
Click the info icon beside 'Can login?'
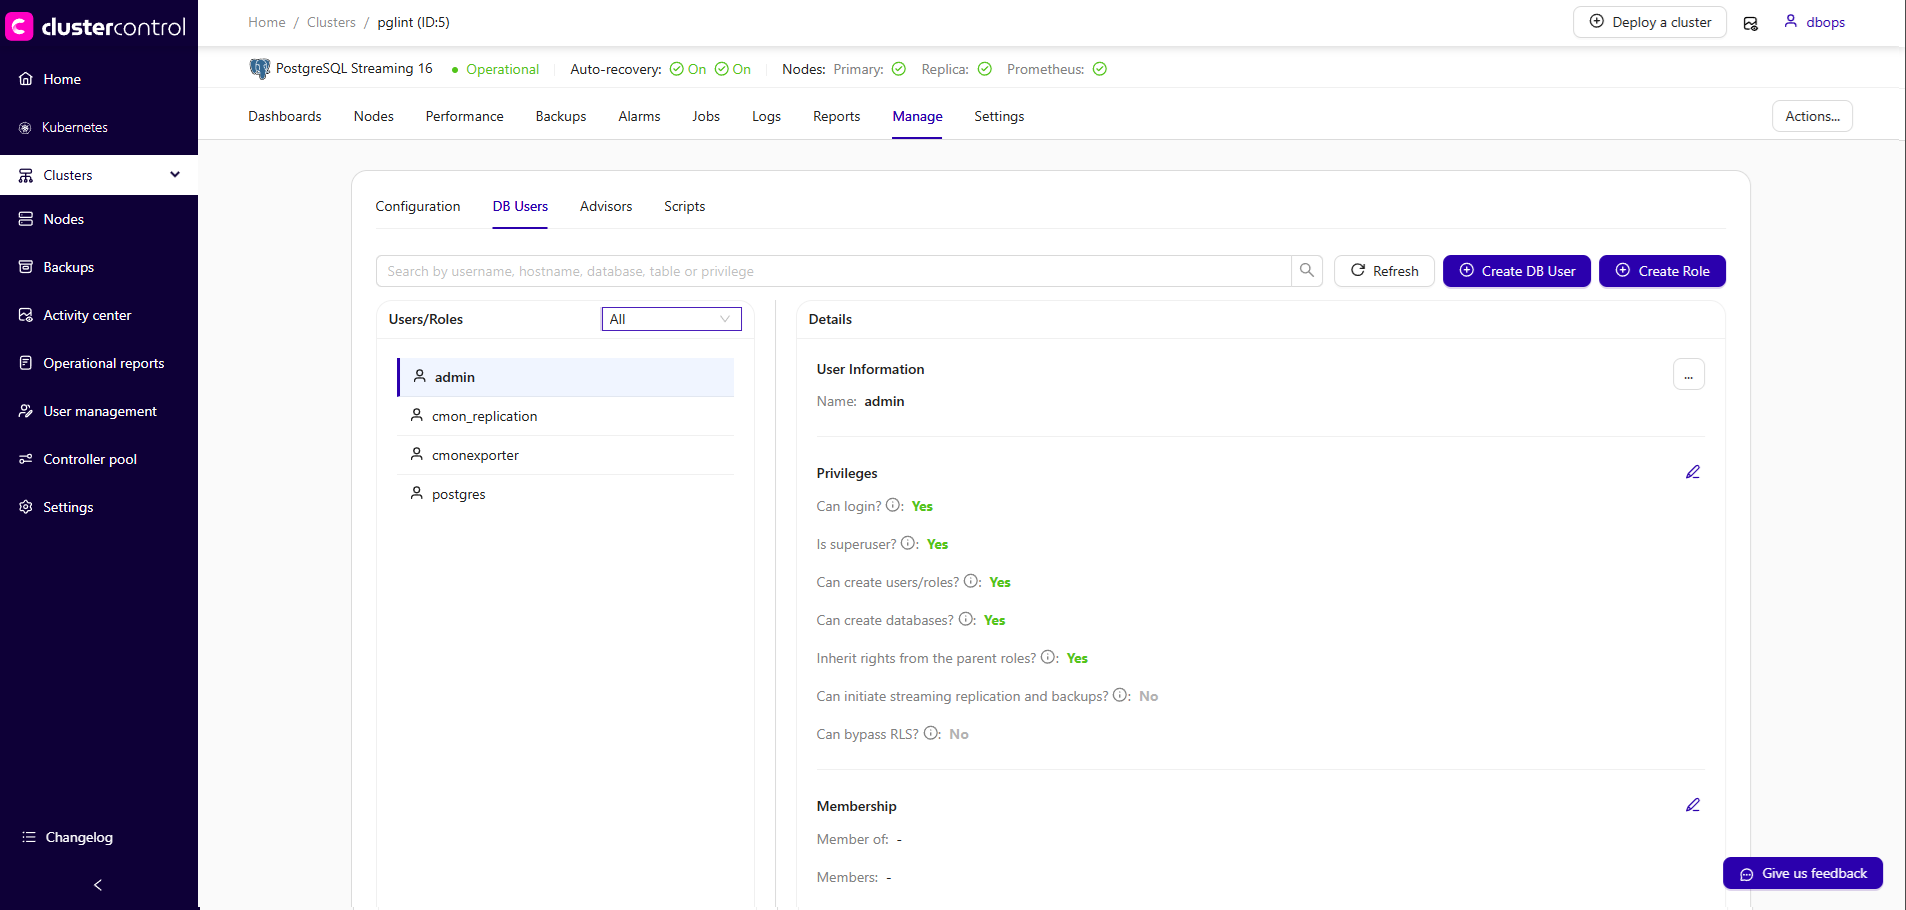pyautogui.click(x=893, y=506)
